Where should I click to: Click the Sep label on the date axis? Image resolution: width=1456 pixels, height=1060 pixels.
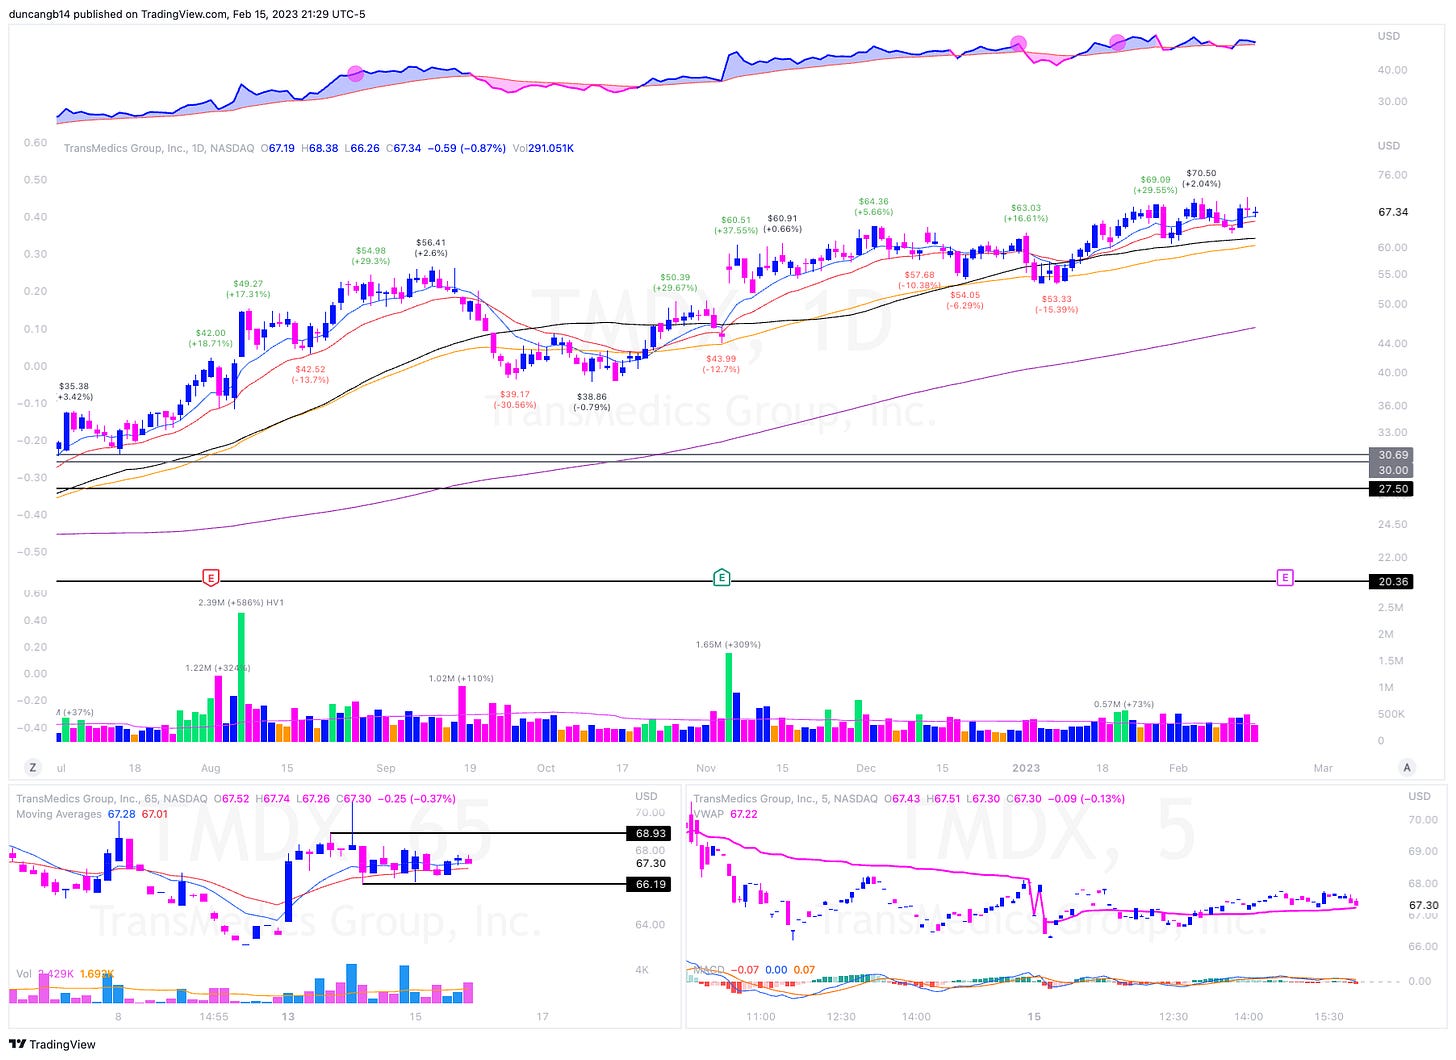[386, 768]
